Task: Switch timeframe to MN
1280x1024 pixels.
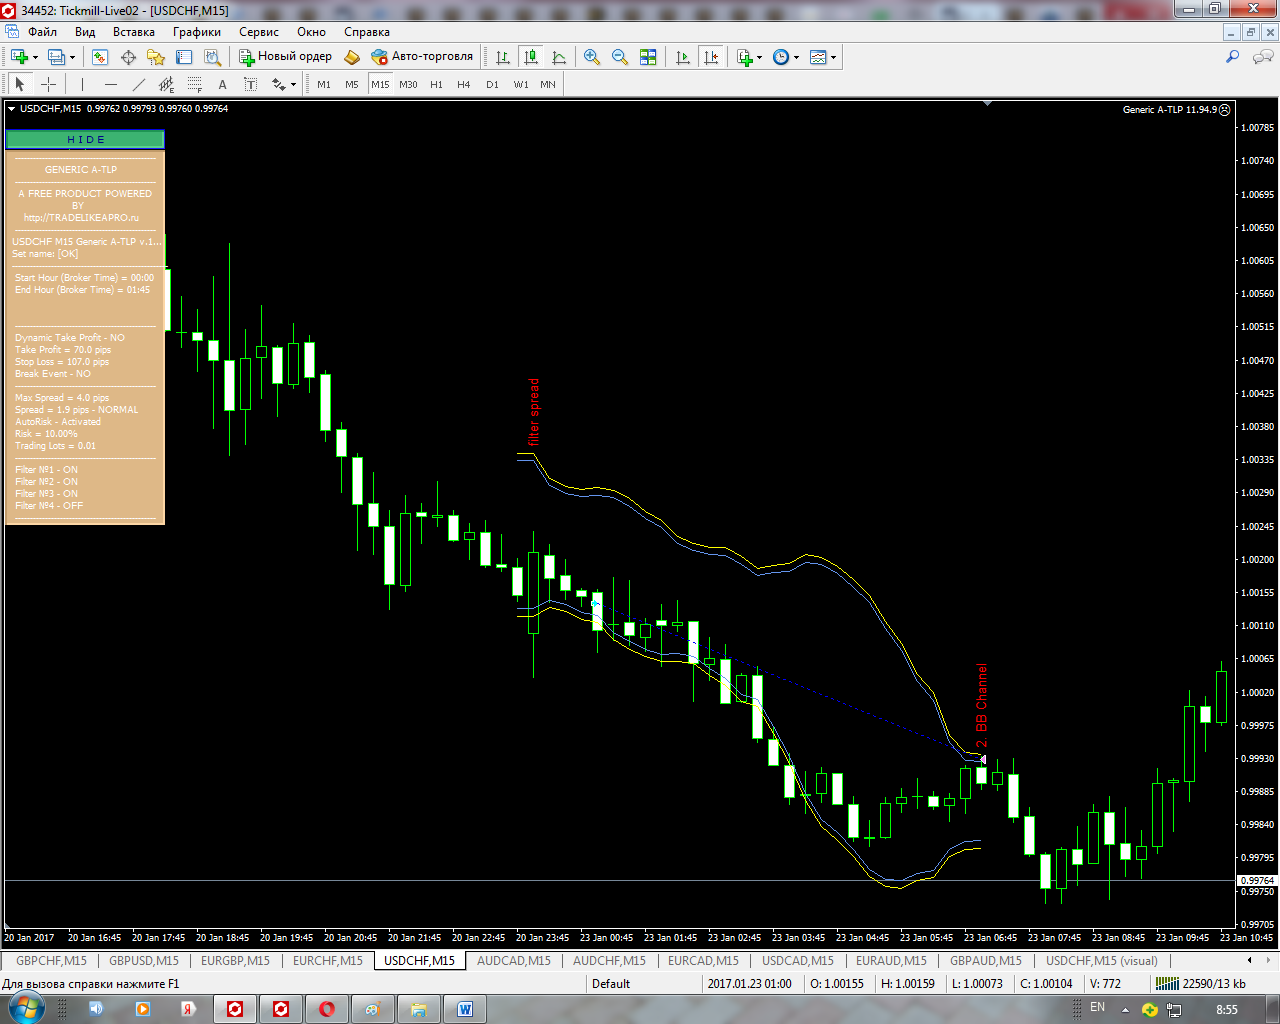Action: point(548,84)
